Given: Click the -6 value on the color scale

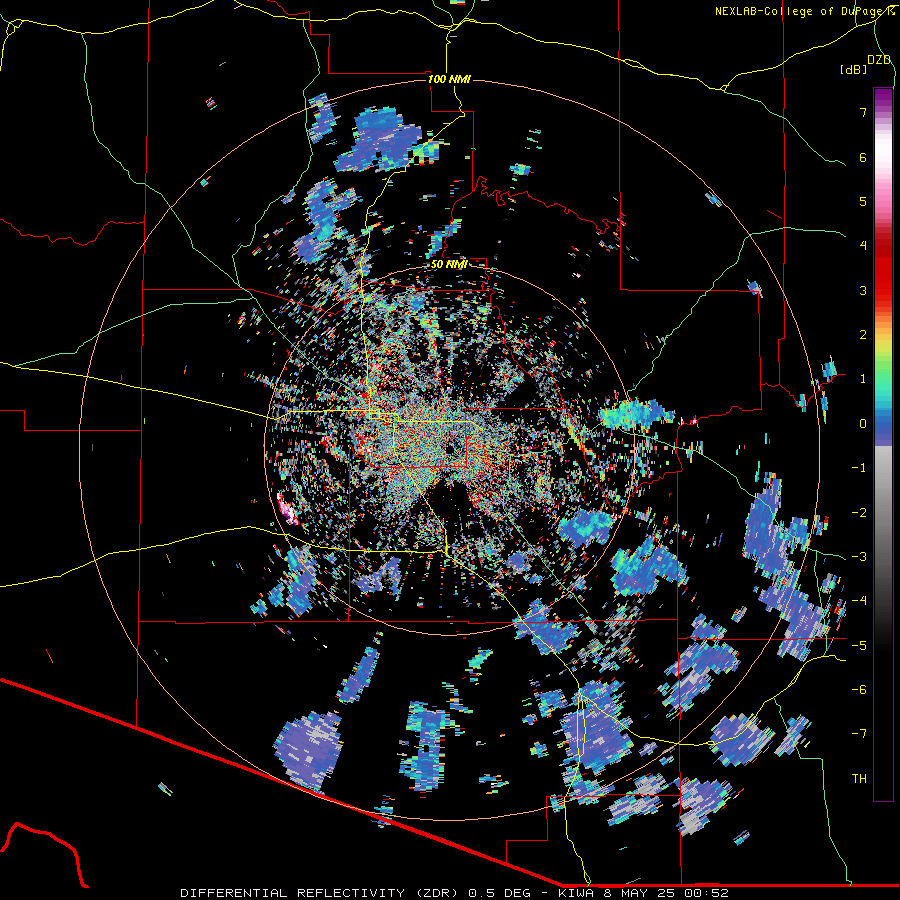Looking at the screenshot, I should [859, 690].
